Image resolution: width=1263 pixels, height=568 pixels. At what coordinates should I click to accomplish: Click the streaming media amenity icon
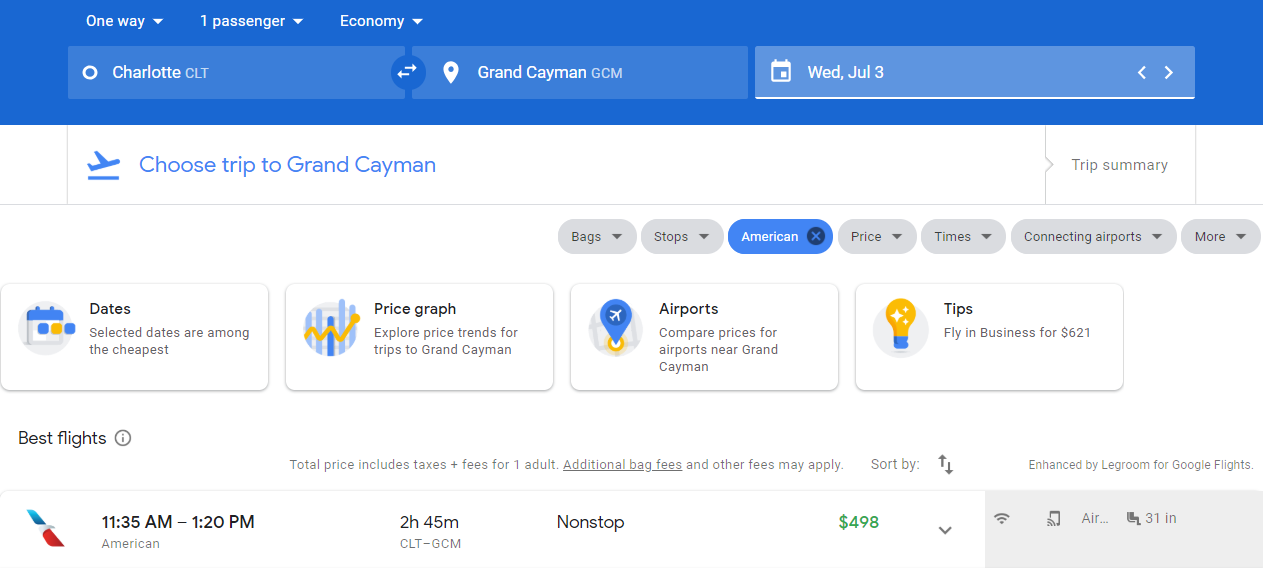pyautogui.click(x=1054, y=518)
